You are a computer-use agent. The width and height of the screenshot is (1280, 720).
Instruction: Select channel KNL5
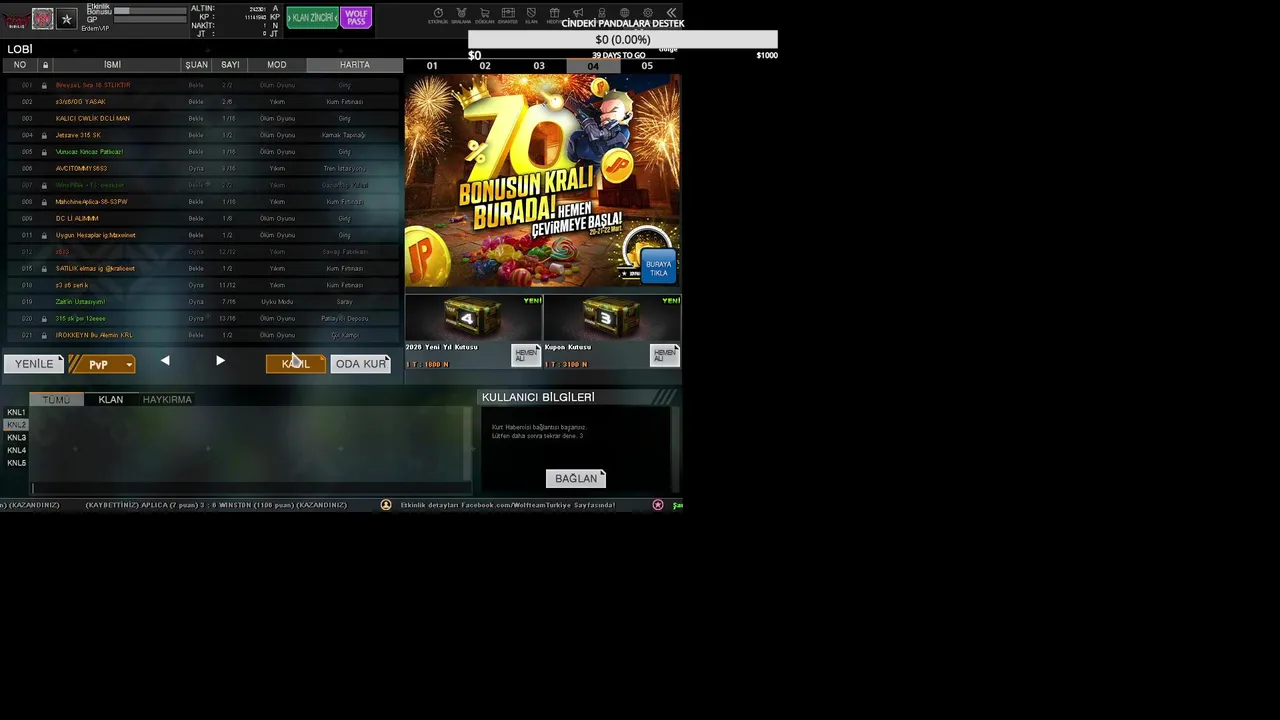point(16,463)
